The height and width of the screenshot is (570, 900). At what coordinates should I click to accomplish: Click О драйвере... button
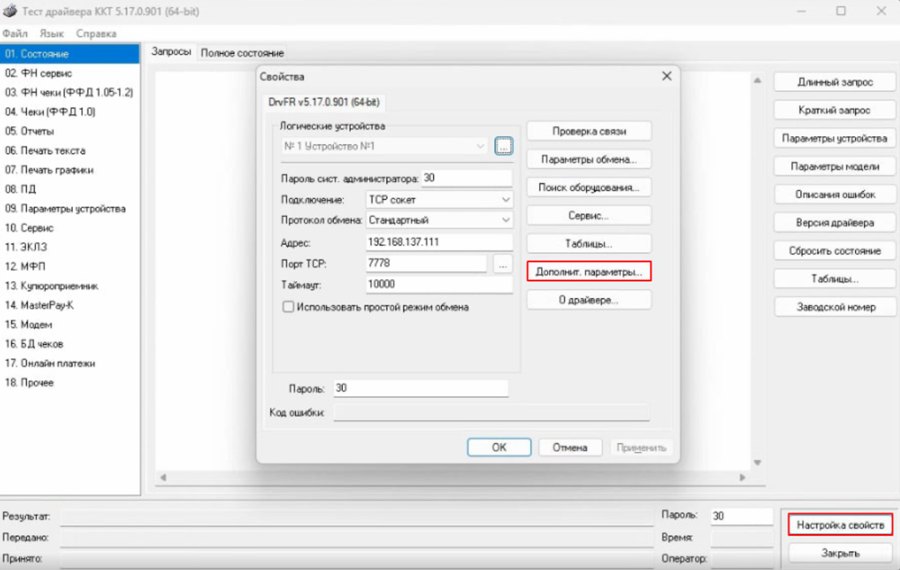[589, 300]
